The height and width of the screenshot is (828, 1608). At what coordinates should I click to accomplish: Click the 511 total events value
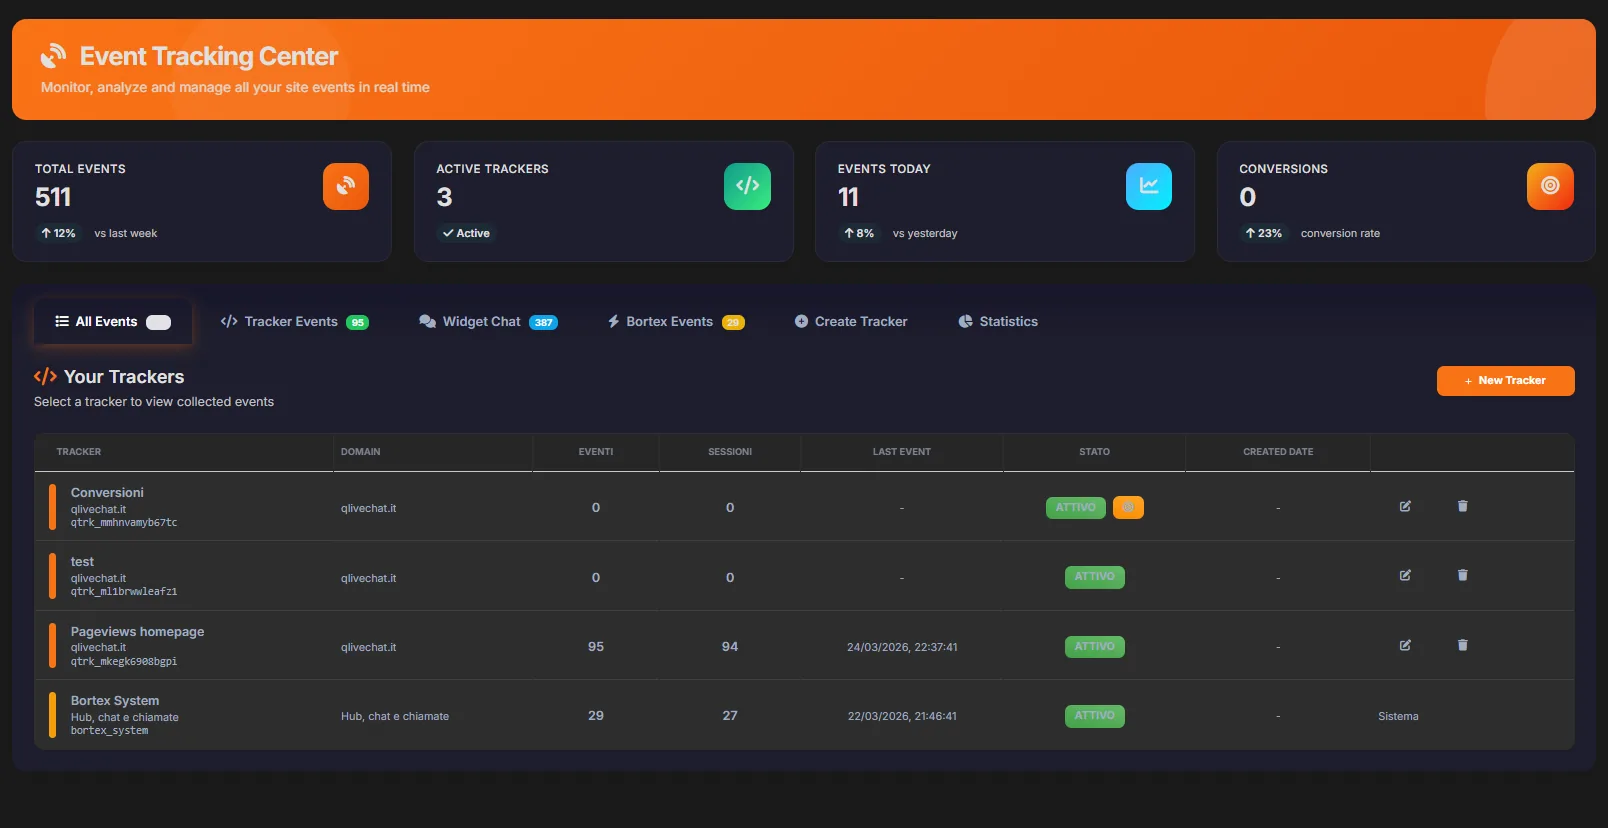(x=53, y=198)
